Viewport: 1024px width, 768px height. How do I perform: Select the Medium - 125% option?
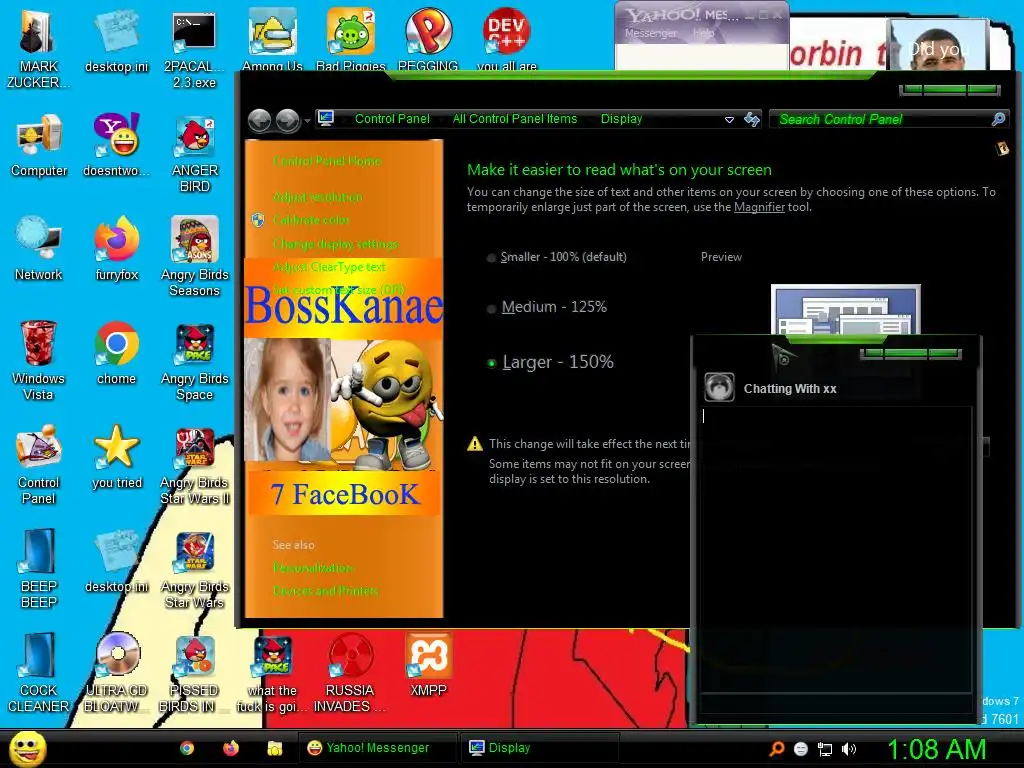click(x=547, y=307)
